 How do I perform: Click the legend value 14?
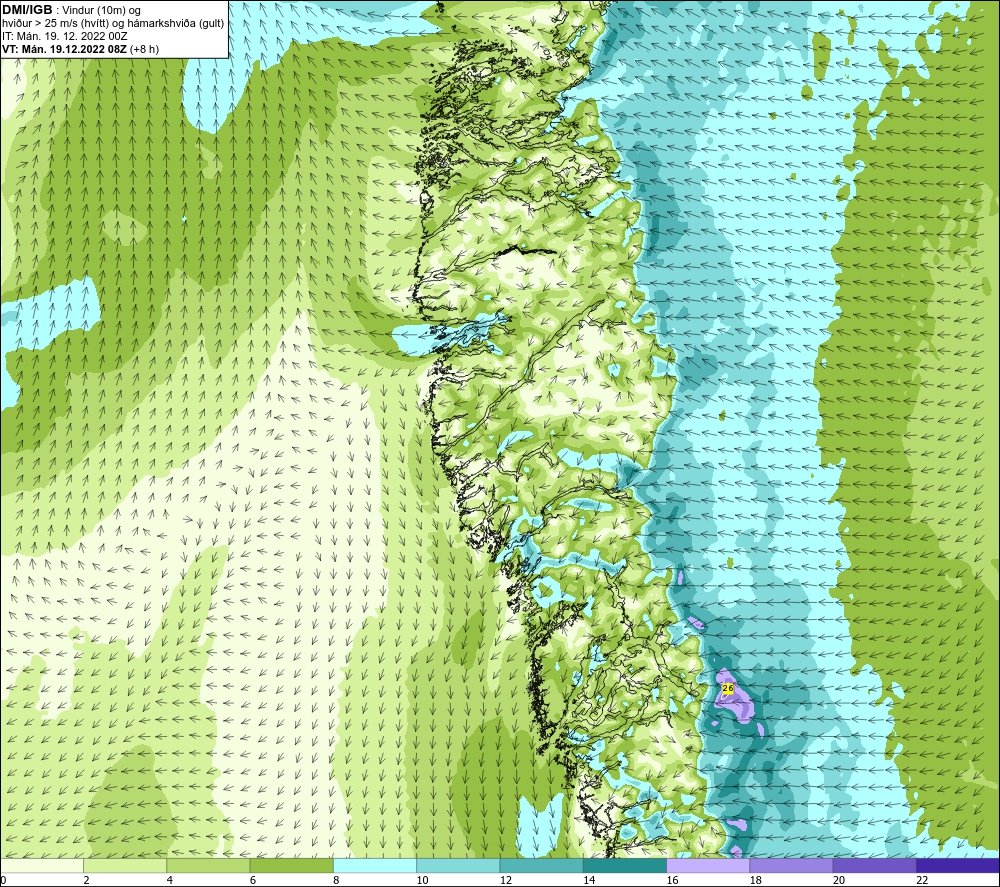pyautogui.click(x=589, y=881)
